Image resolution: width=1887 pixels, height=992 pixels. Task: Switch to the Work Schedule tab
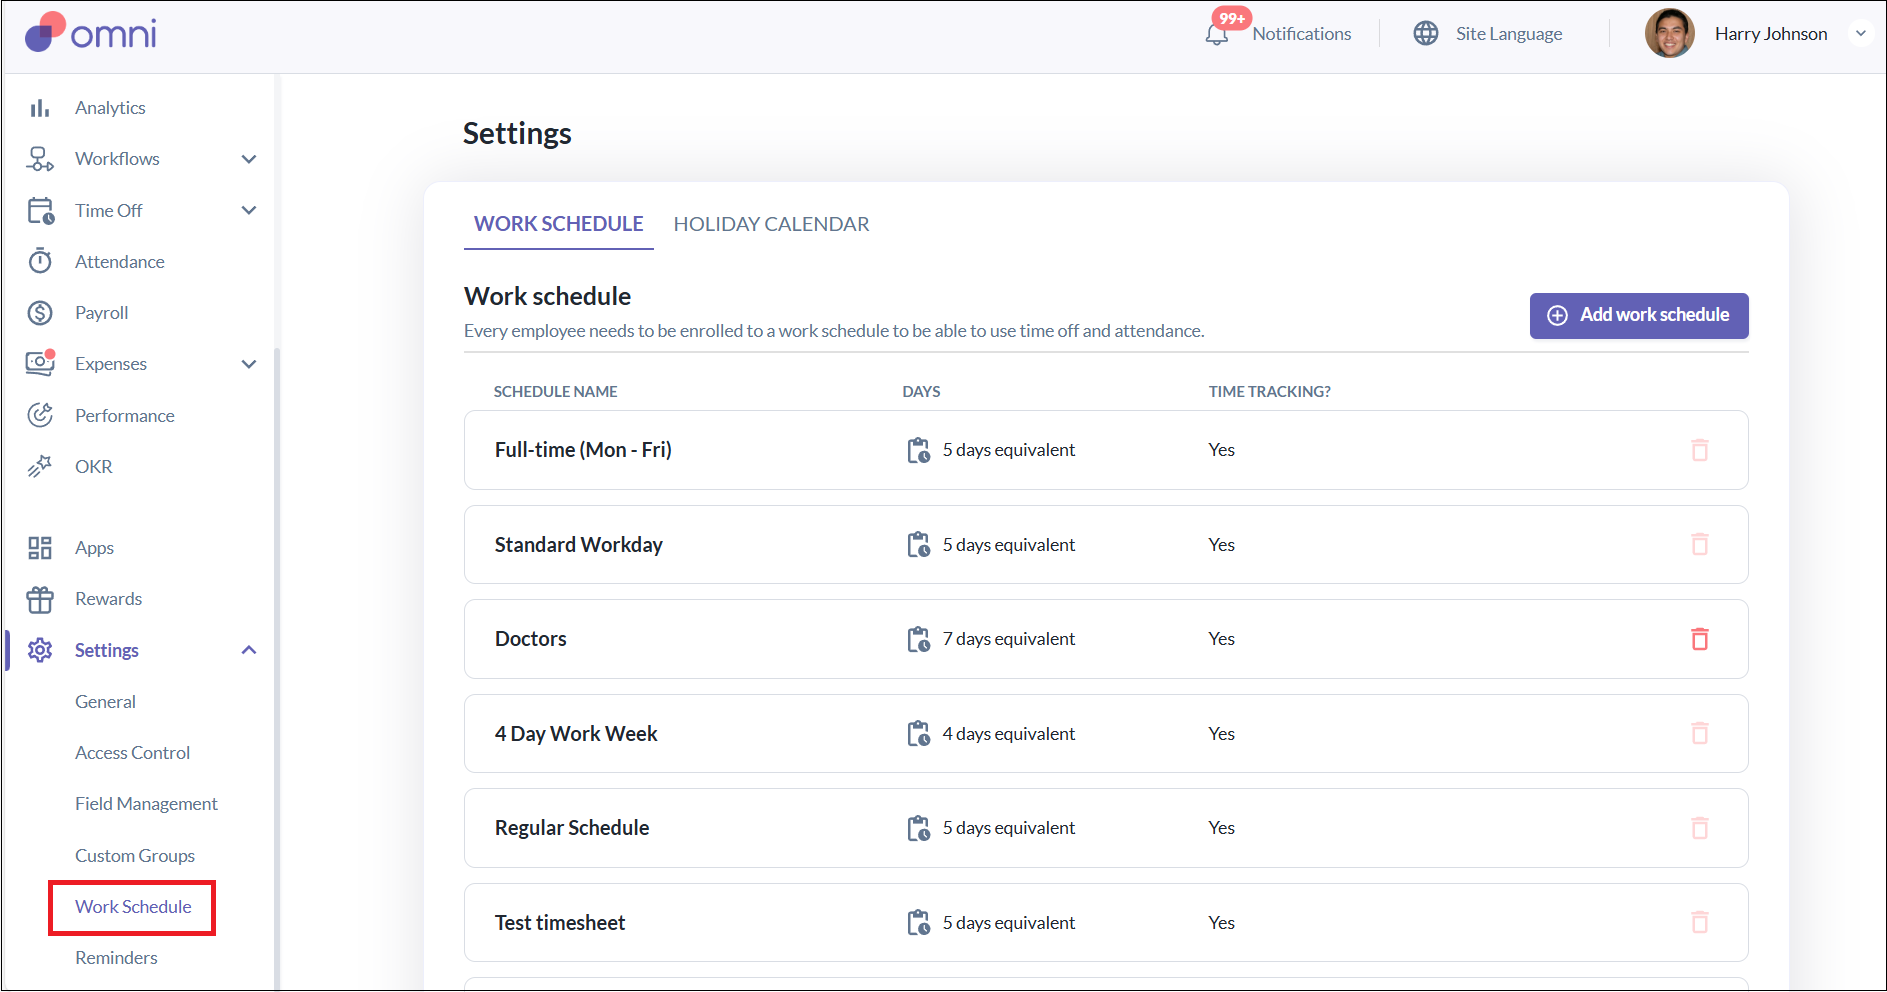pyautogui.click(x=559, y=224)
